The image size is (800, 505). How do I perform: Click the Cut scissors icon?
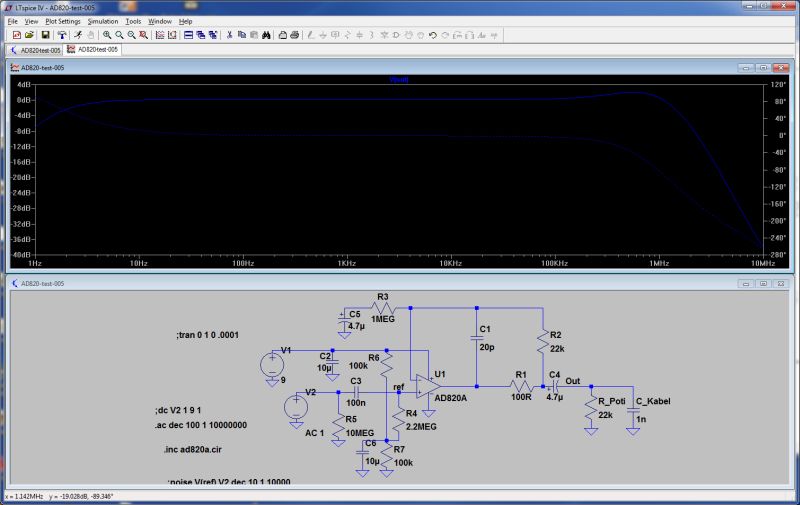point(229,35)
